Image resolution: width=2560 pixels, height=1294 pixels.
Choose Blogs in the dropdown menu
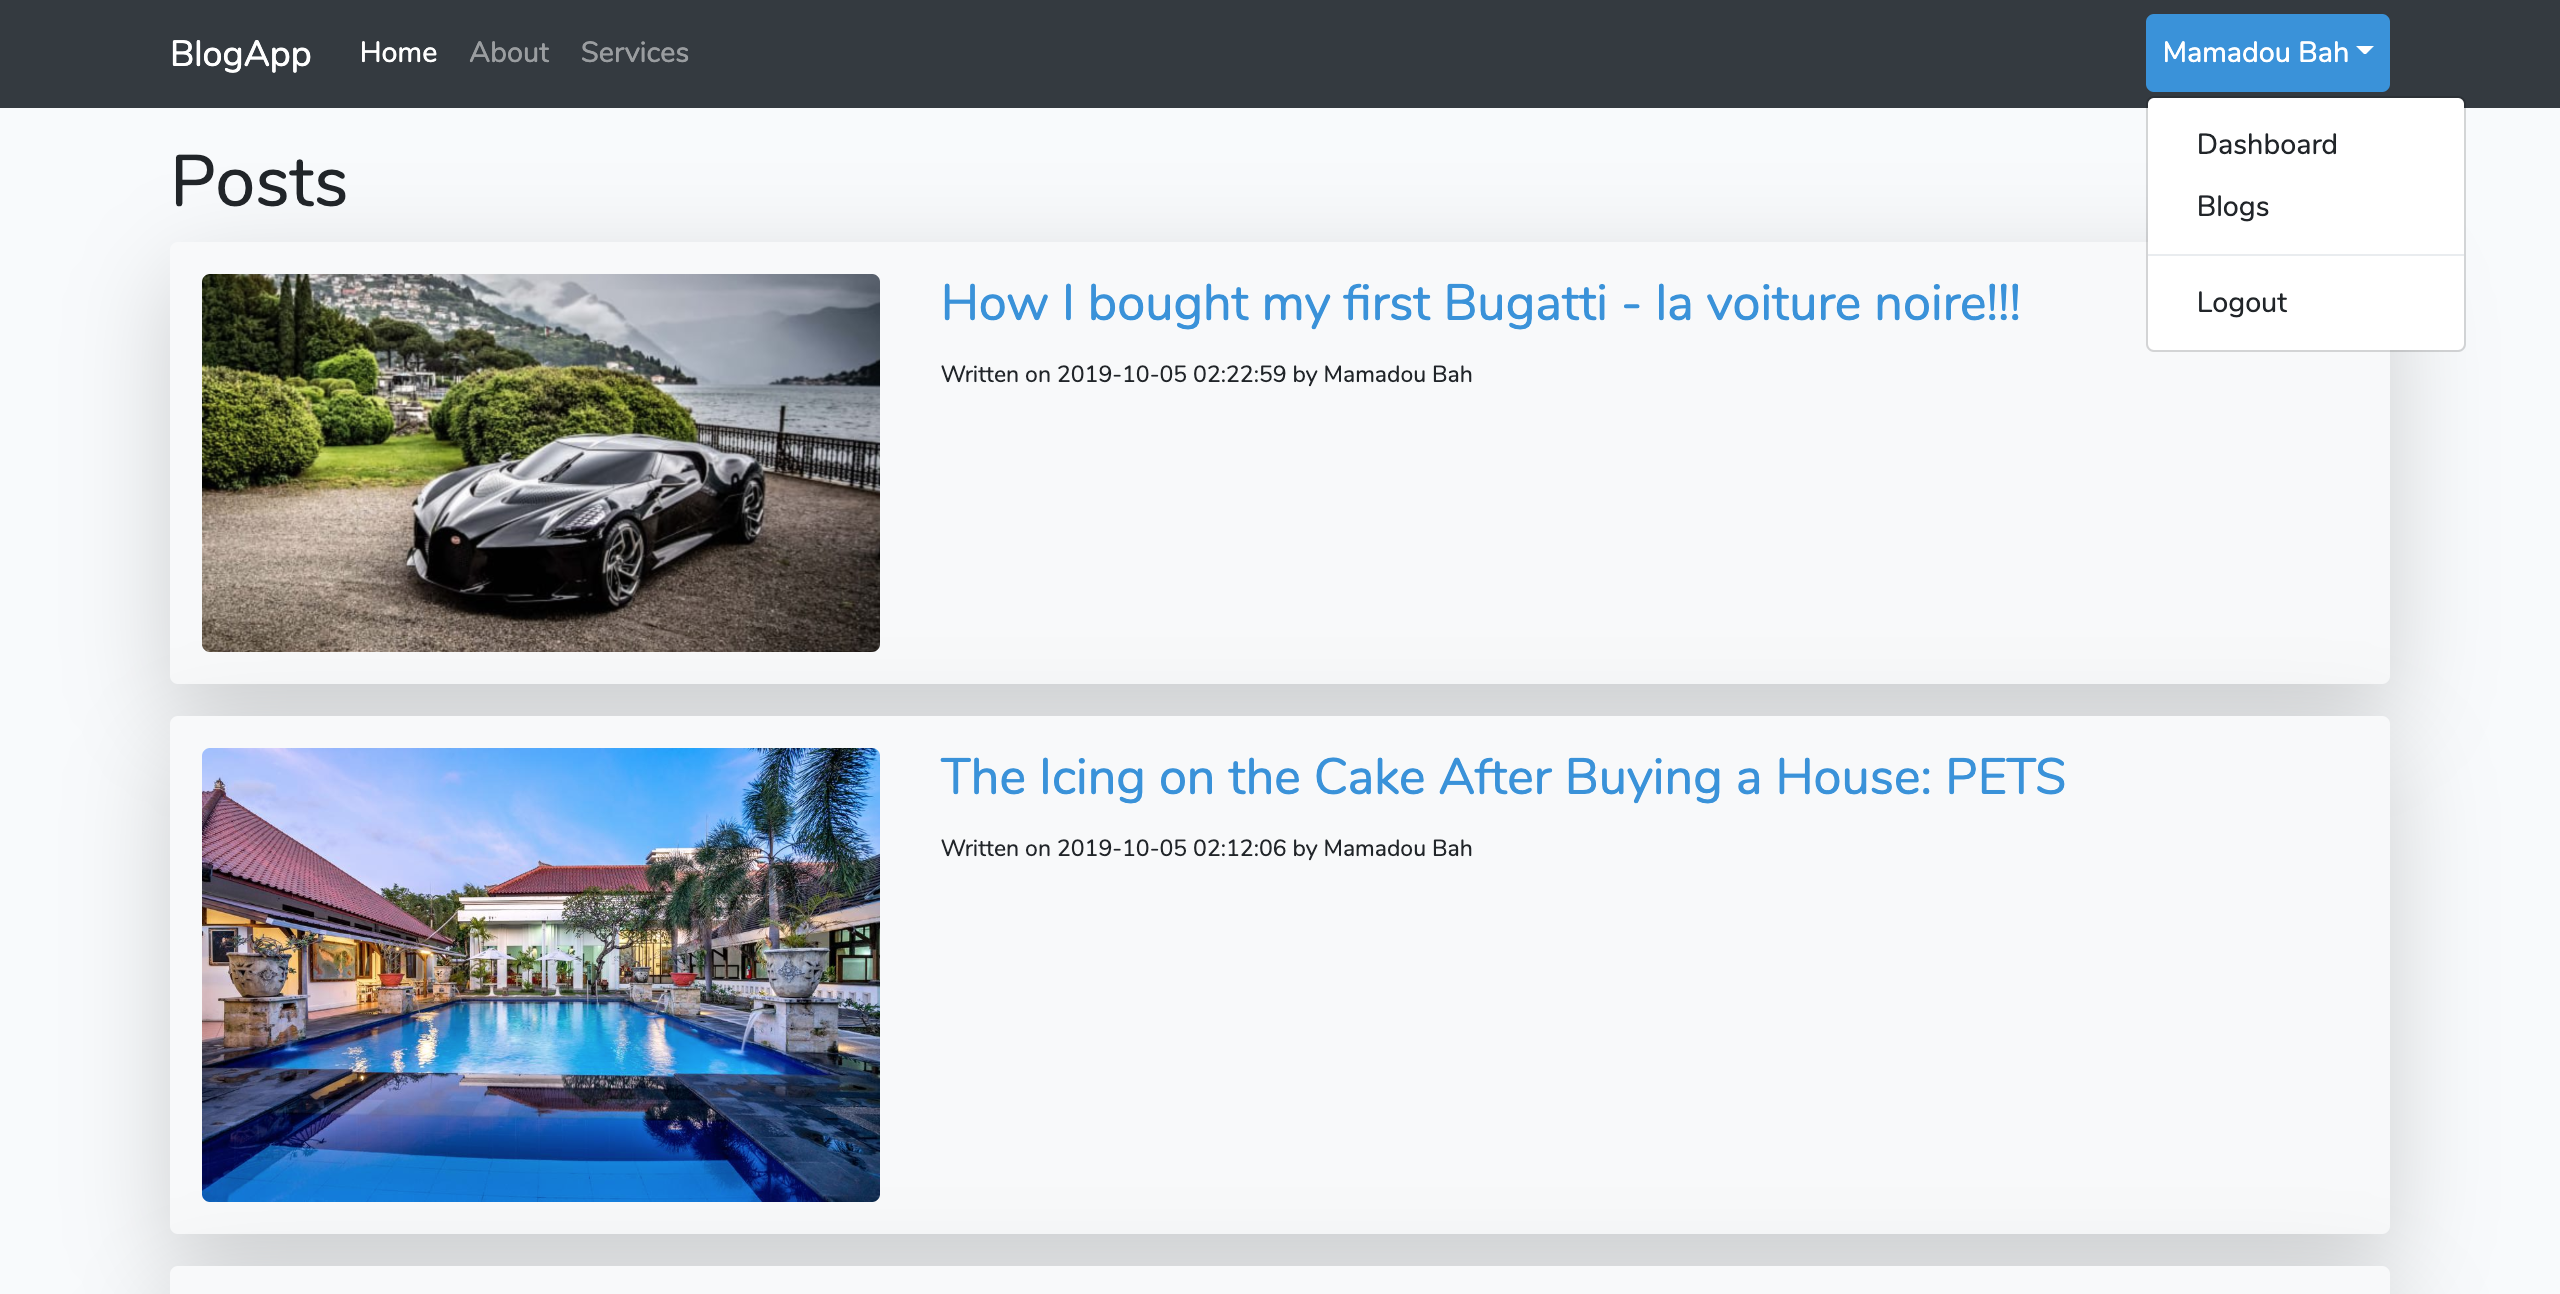click(x=2232, y=206)
